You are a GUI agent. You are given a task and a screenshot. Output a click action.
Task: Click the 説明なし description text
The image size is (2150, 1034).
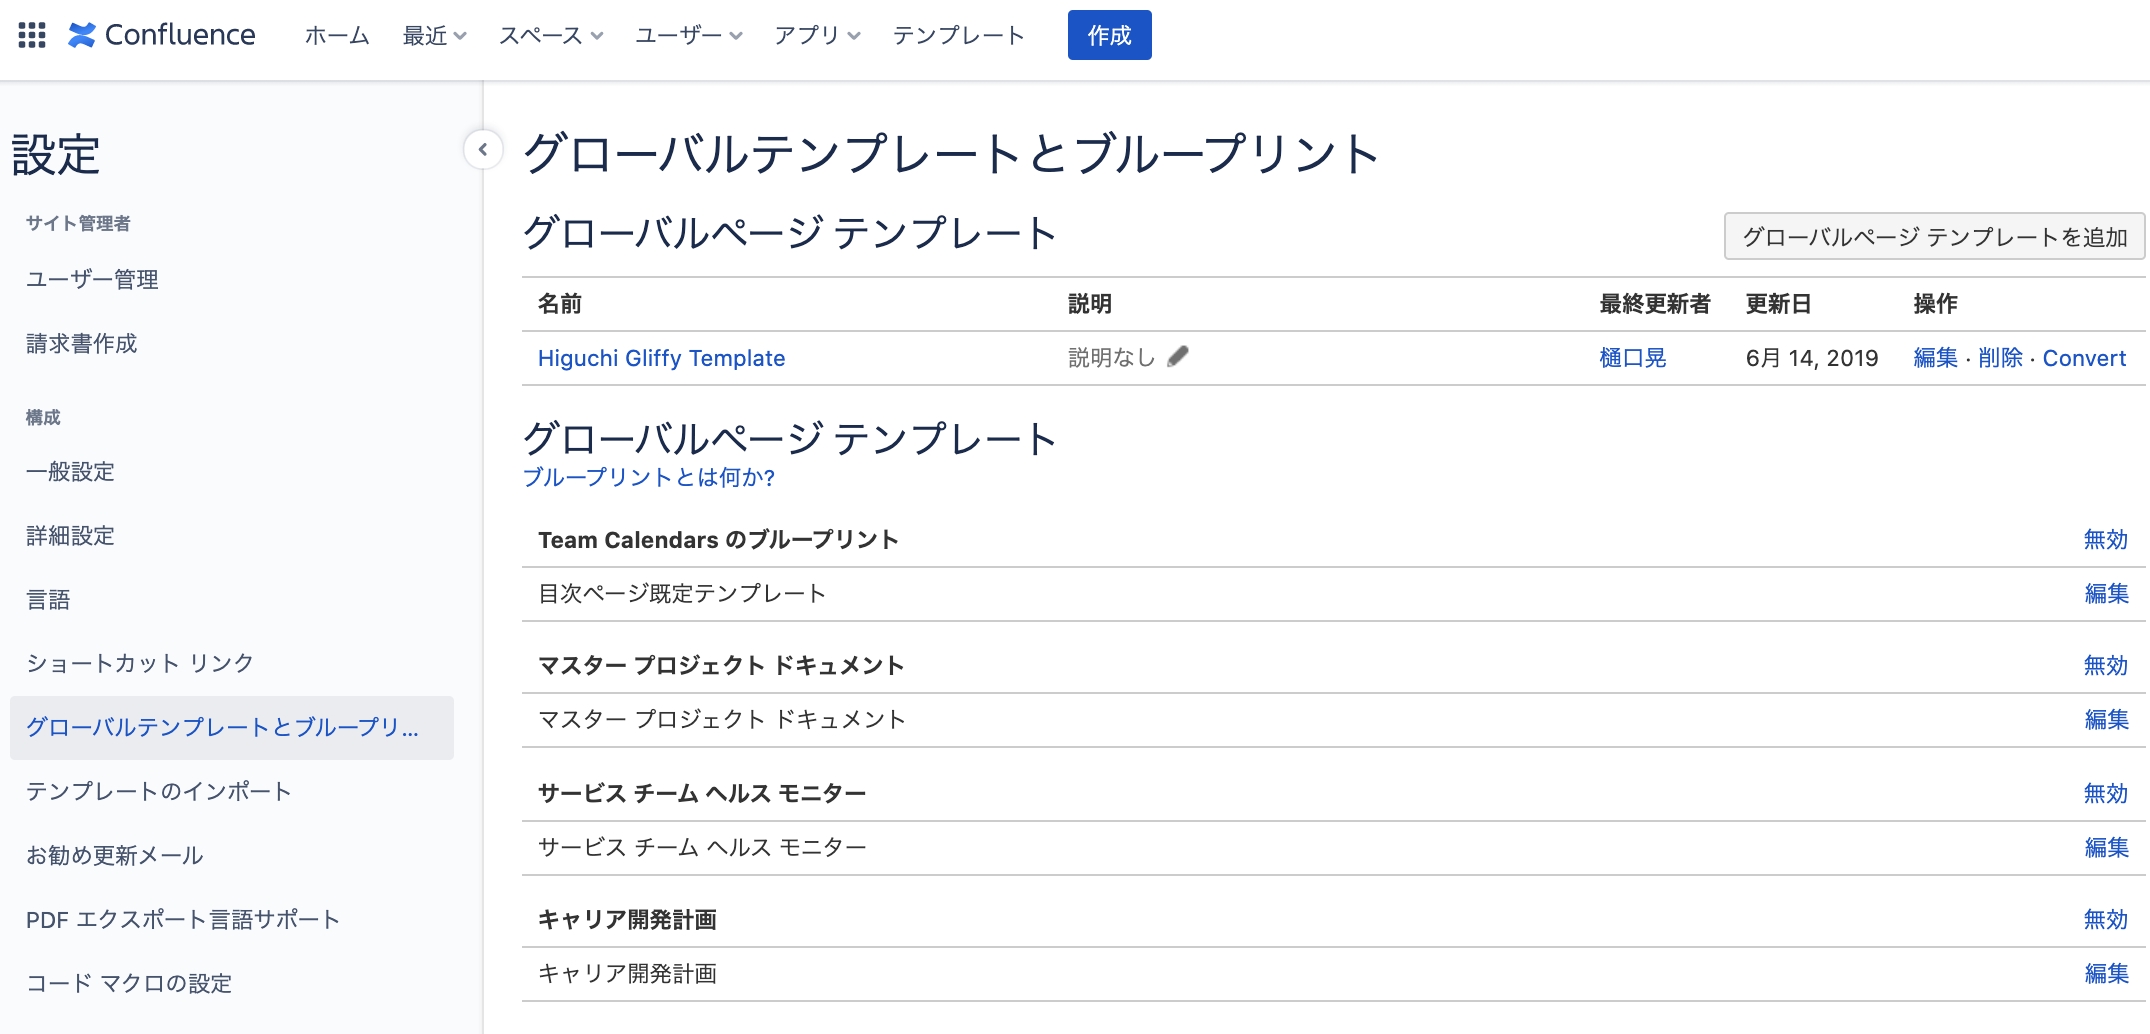tap(1111, 358)
